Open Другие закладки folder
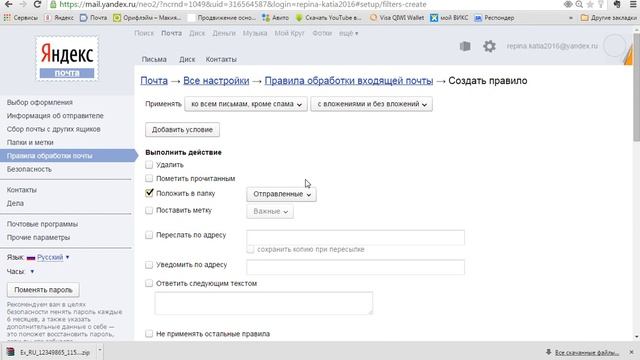Screen dimensions: 640x360 609,18
